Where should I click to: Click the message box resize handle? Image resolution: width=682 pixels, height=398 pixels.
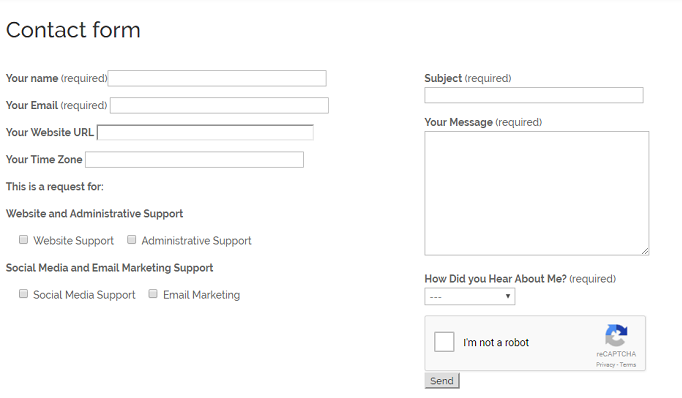[645, 251]
